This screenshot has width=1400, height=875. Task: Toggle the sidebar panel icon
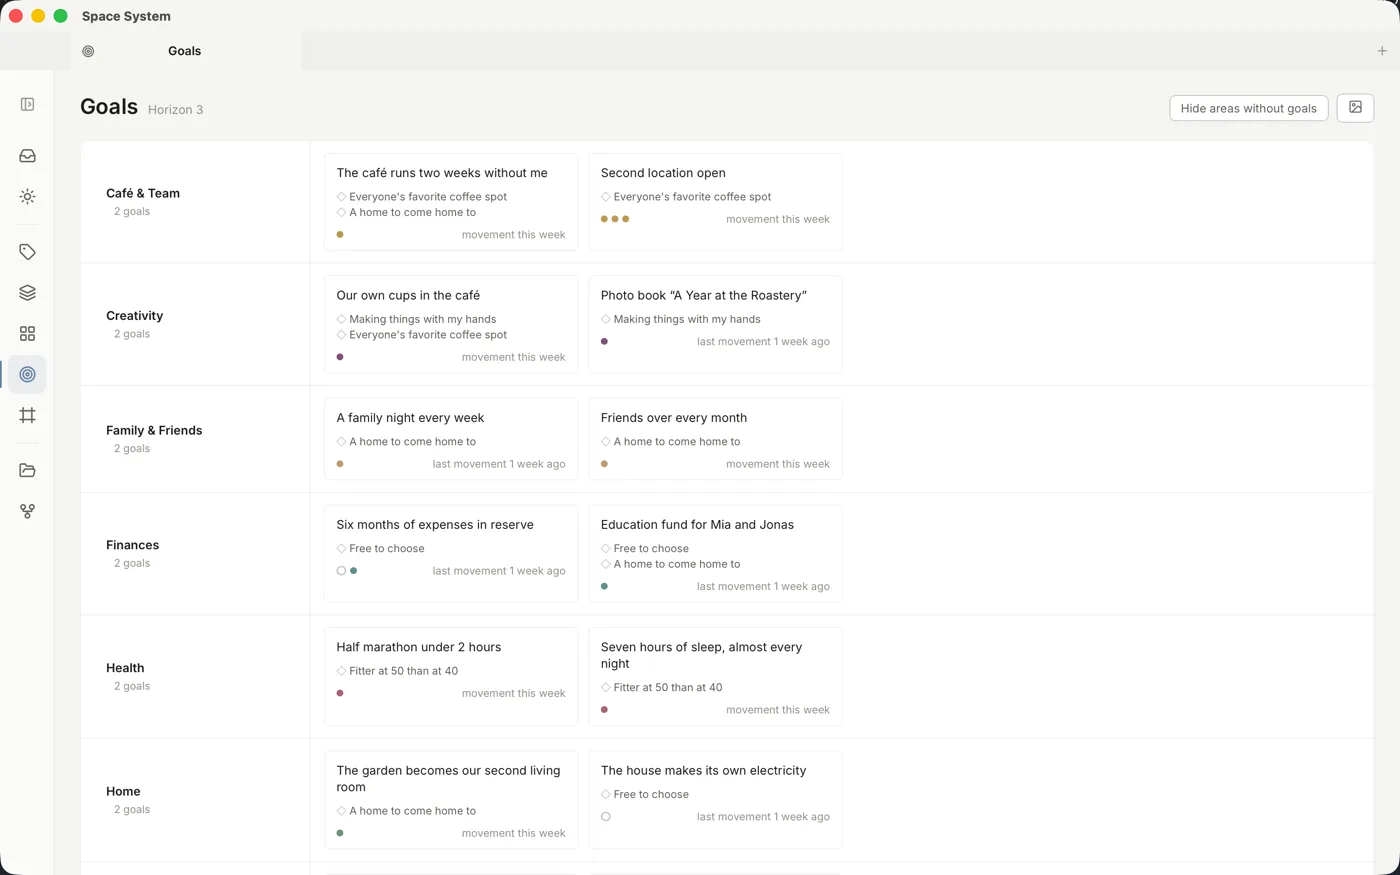(27, 104)
